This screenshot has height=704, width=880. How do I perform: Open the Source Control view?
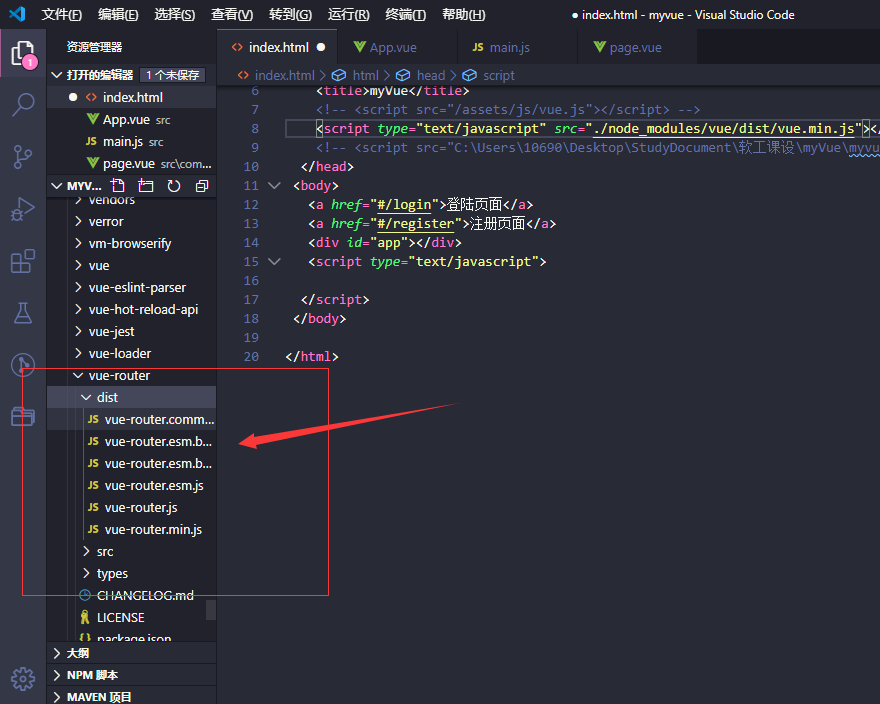[x=23, y=157]
